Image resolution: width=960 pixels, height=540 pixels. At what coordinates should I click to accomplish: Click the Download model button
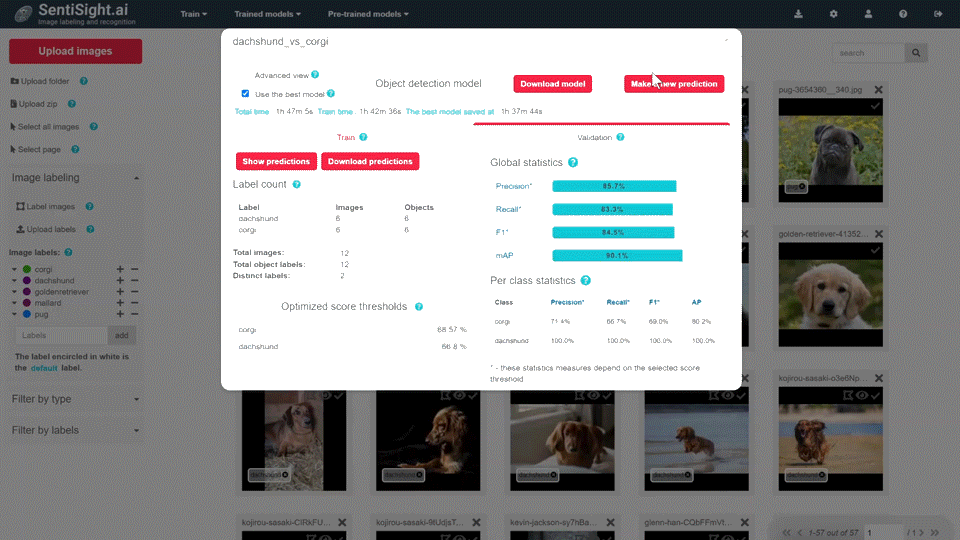coord(552,84)
